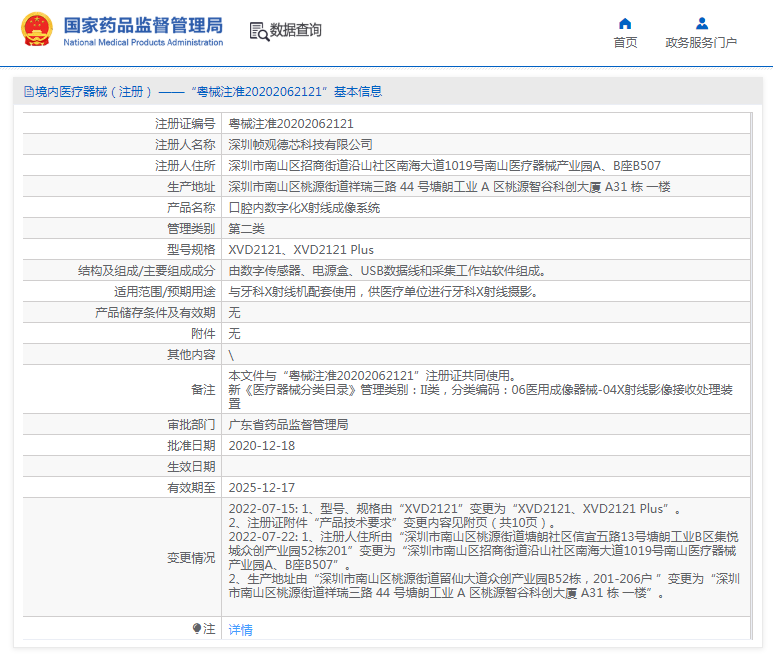
Task: Open 政务服务门户 text link
Action: pos(701,42)
